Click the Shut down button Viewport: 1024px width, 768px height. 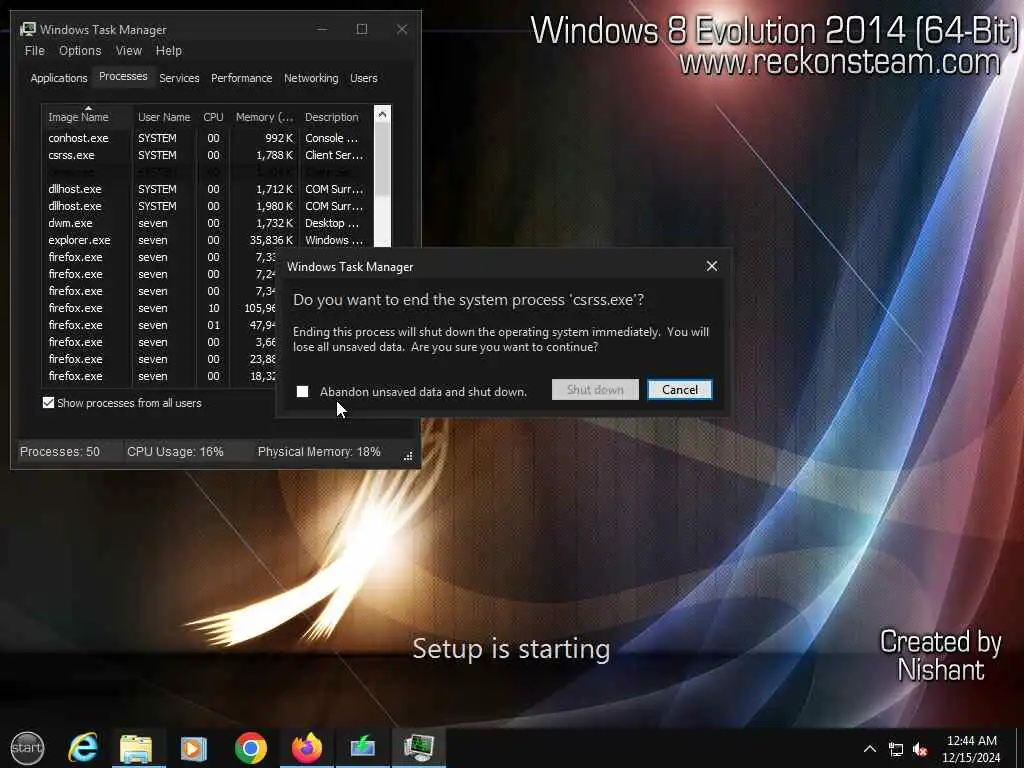[595, 389]
